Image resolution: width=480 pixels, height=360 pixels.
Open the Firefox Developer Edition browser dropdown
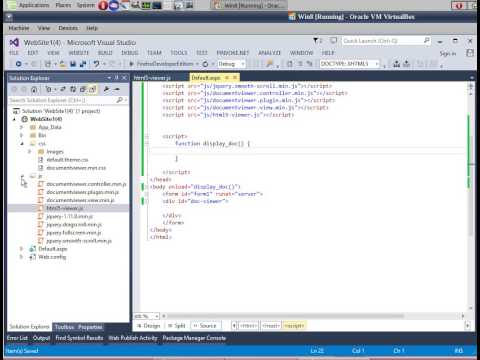tap(197, 64)
